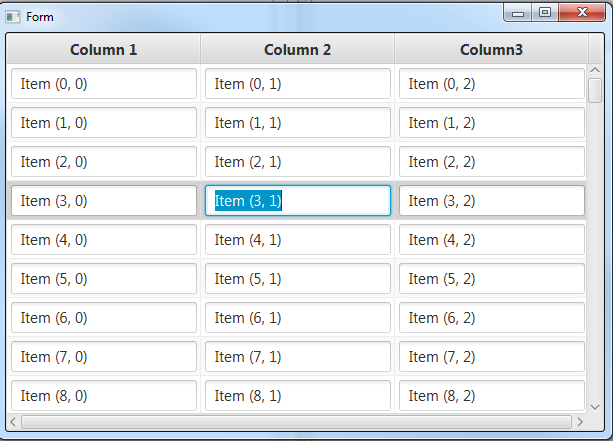Screen dimensions: 613x441
Task: Select the Column3 header
Action: tap(491, 49)
